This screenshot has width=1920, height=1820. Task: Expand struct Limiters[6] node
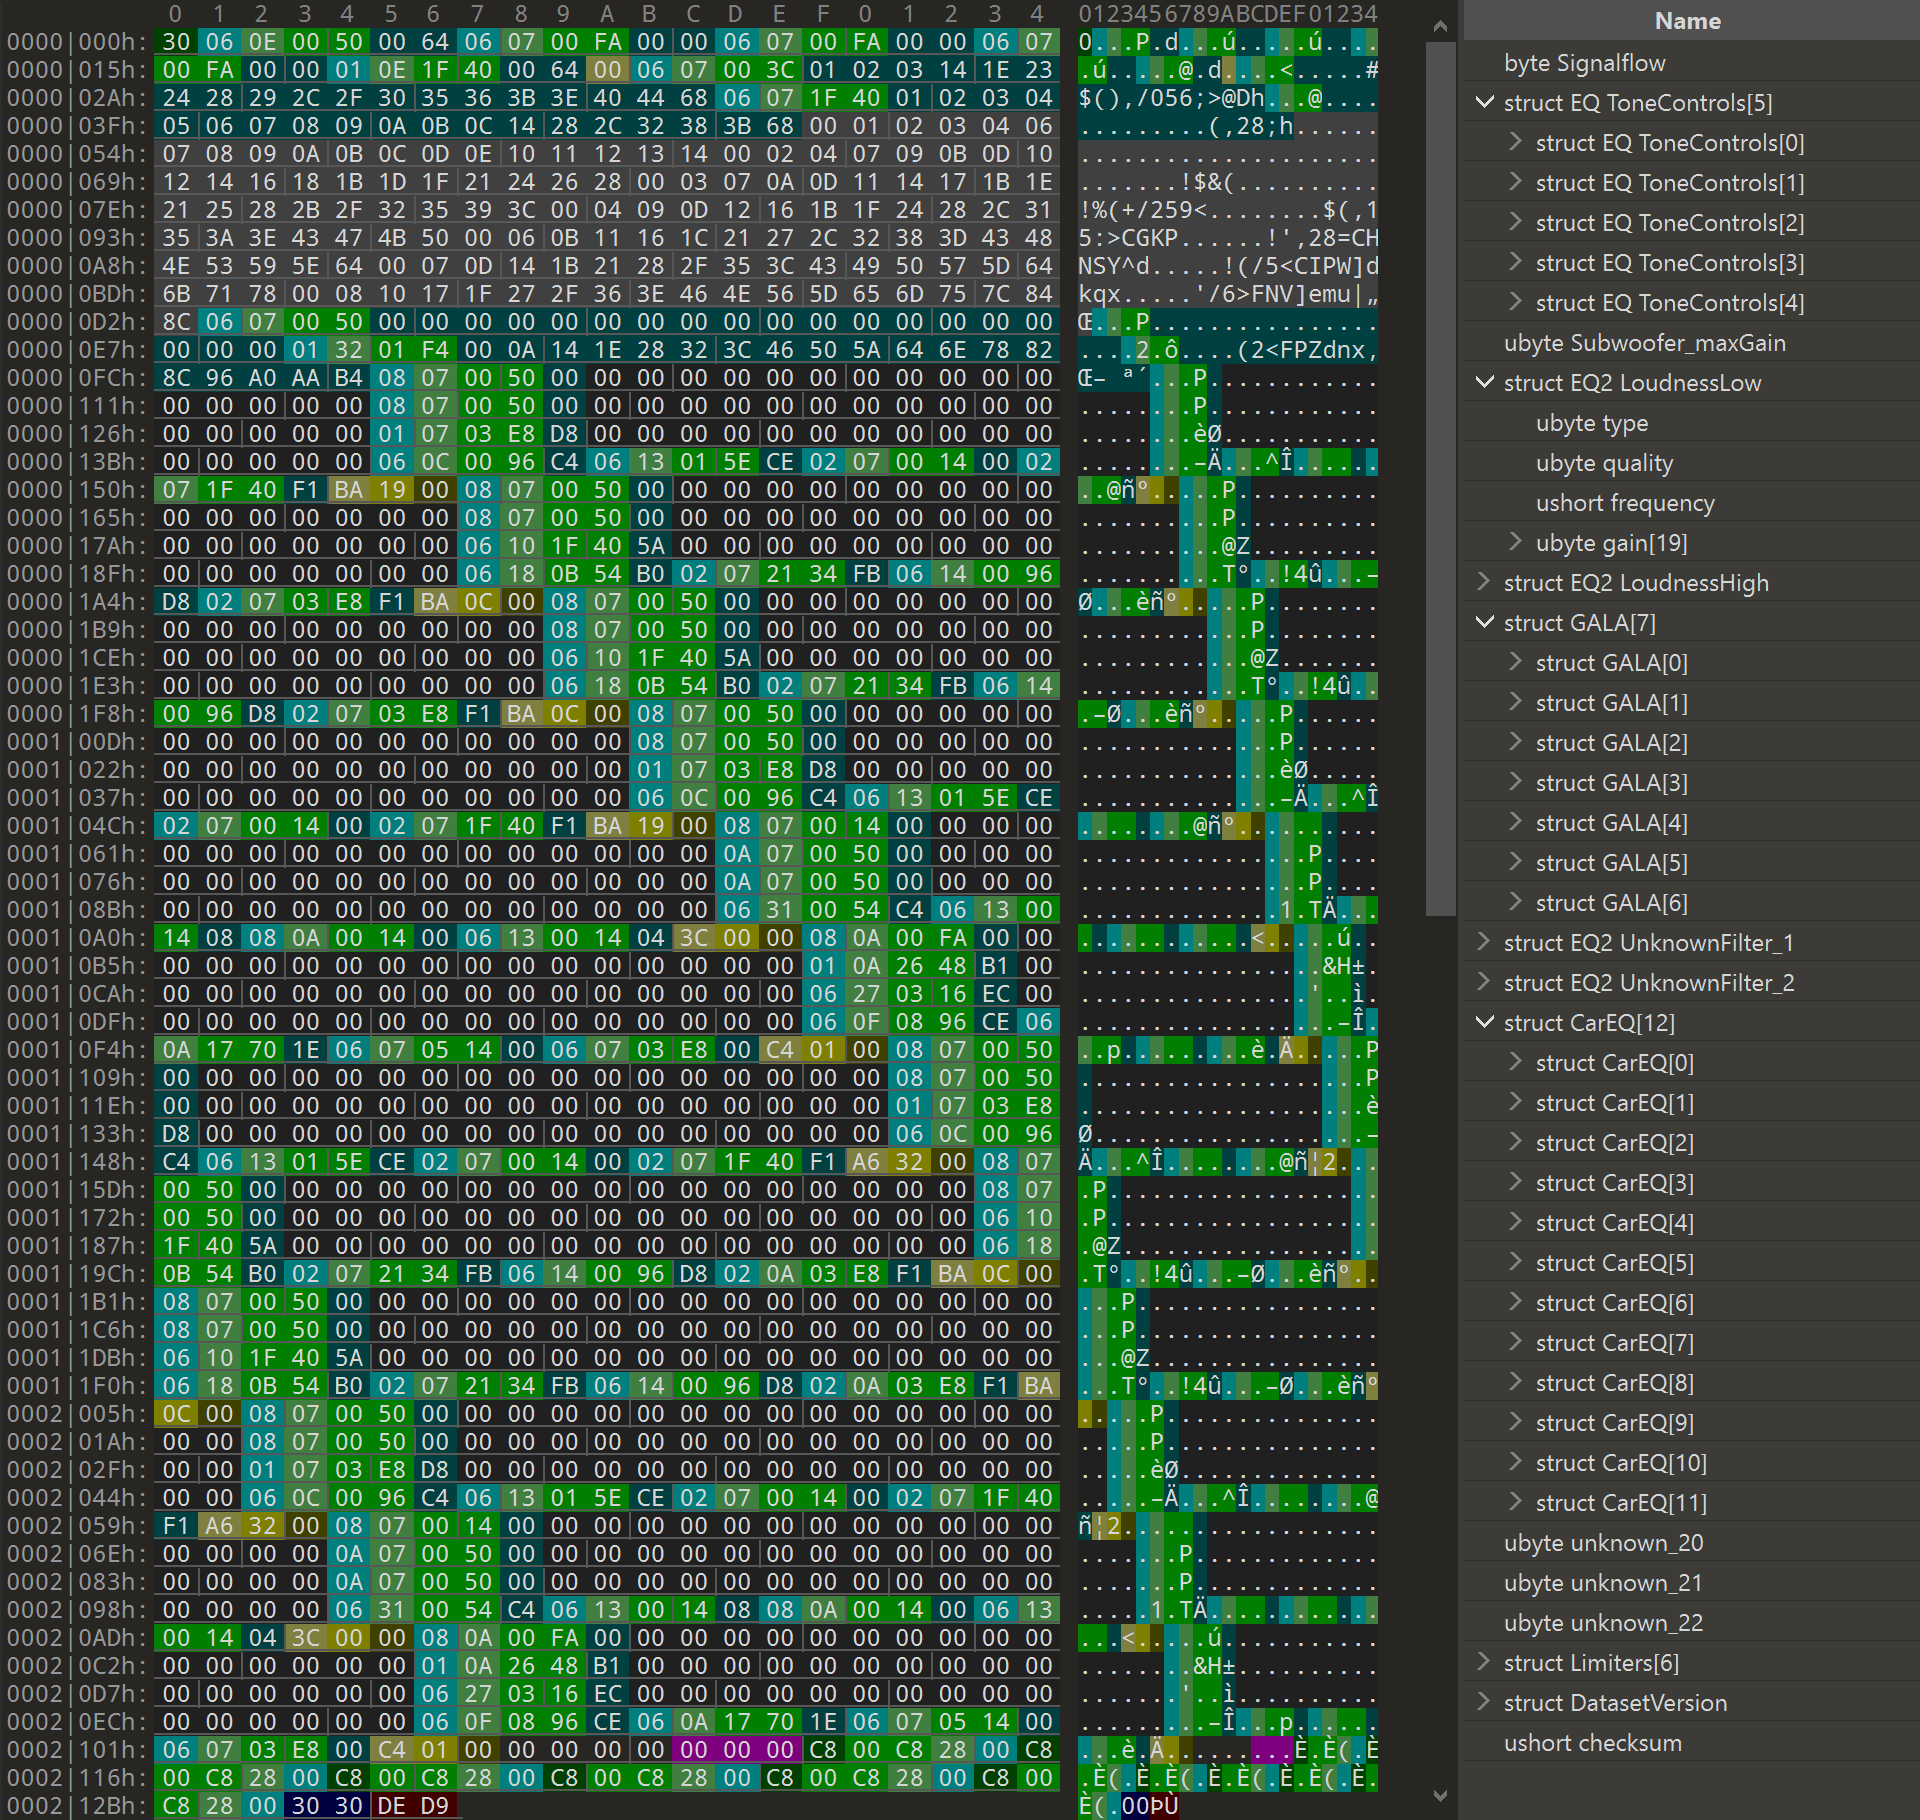pyautogui.click(x=1484, y=1663)
